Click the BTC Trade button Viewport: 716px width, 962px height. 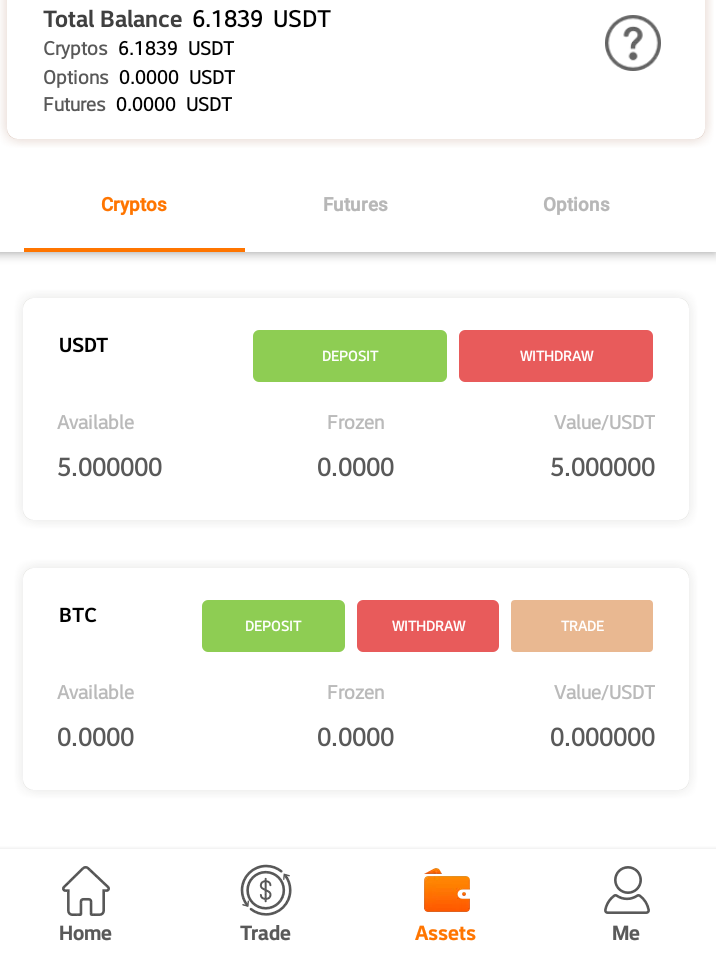[x=582, y=626]
